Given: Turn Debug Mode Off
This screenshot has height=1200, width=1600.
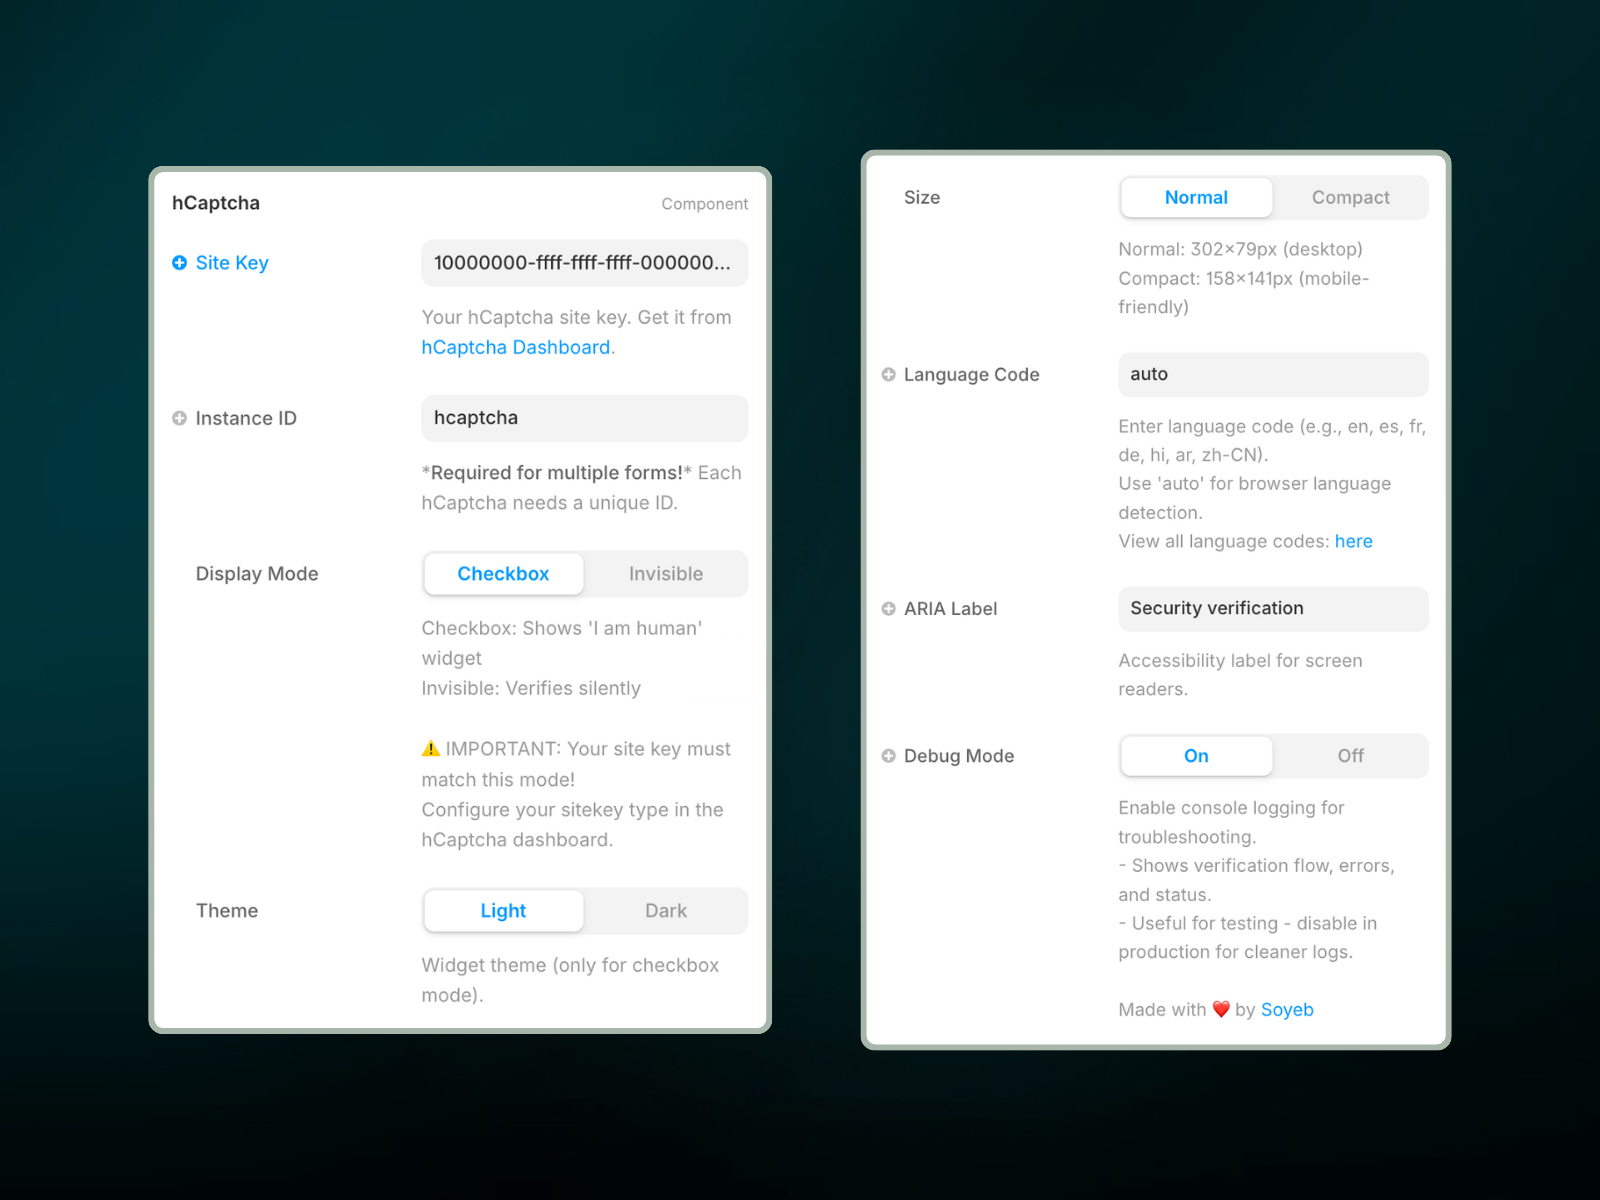Looking at the screenshot, I should click(x=1350, y=756).
